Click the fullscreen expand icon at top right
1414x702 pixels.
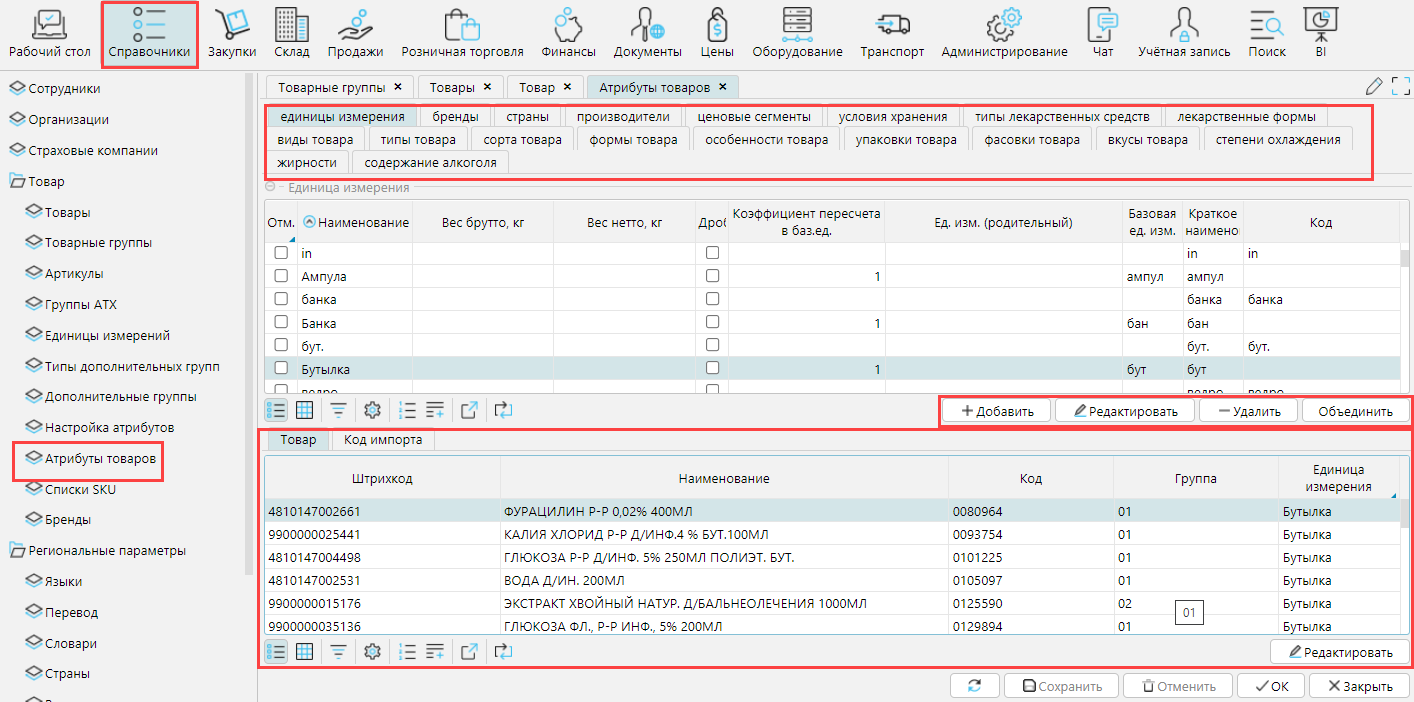1400,87
